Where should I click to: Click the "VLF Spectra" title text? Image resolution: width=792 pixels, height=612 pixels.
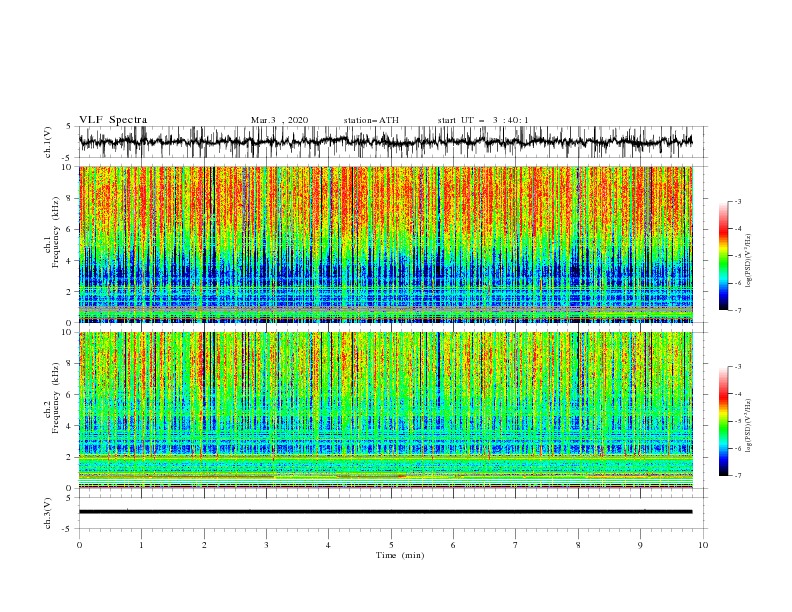[113, 120]
